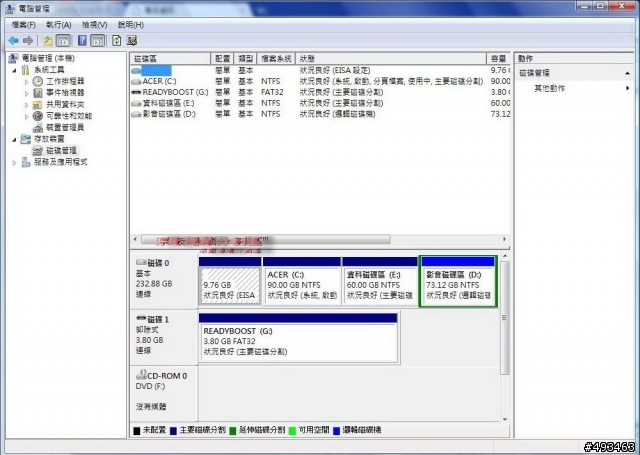Click the blue 邏輯磁碟機 legend swatch
Viewport: 640px width, 455px height.
coord(336,431)
